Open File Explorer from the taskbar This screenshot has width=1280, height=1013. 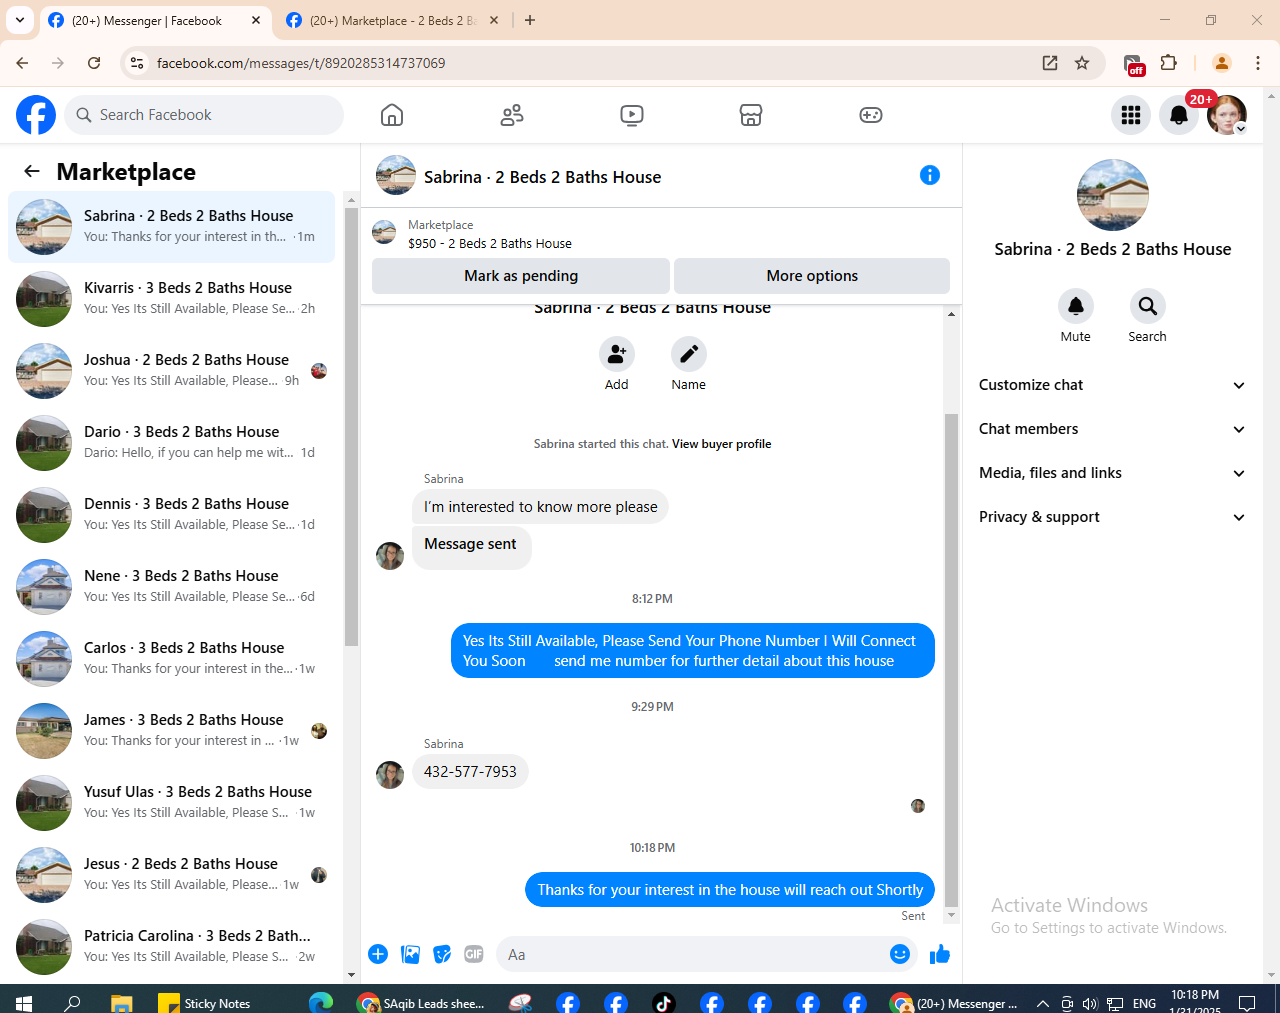121,1003
